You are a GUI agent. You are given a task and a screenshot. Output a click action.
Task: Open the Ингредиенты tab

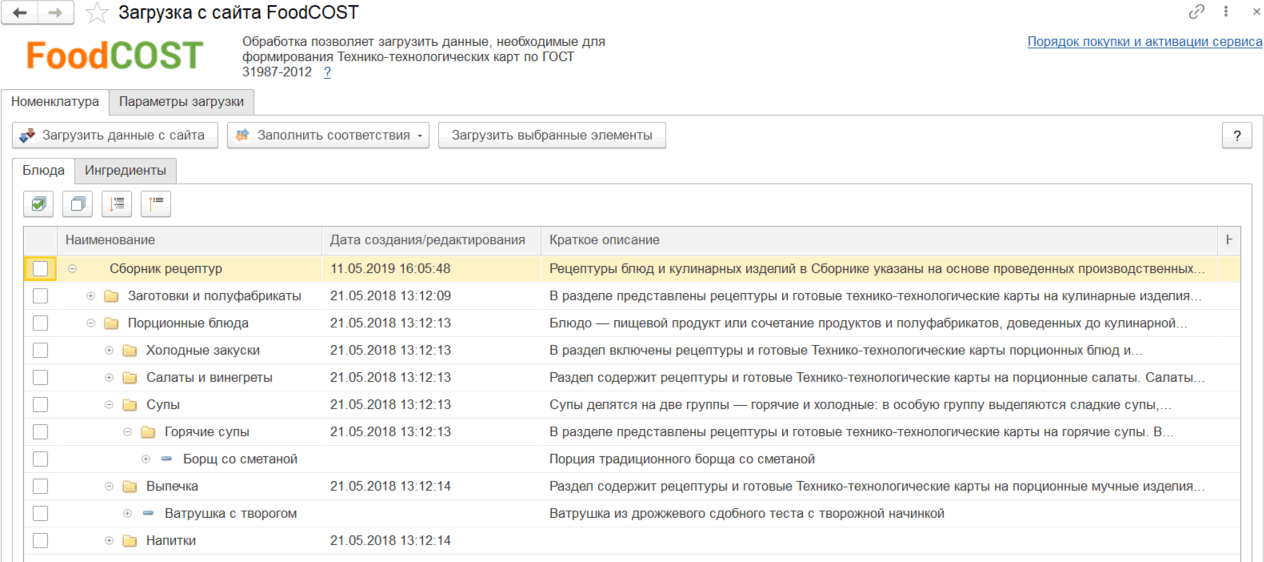(x=125, y=171)
